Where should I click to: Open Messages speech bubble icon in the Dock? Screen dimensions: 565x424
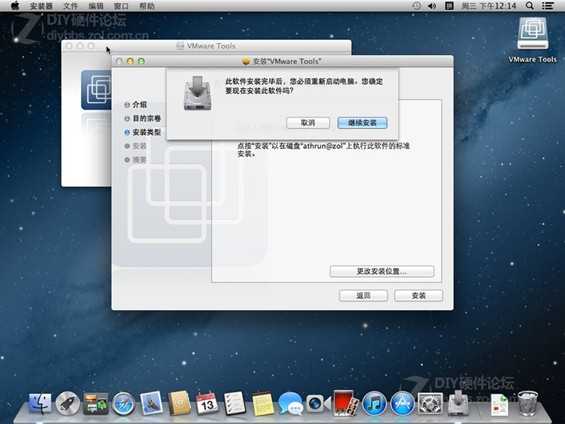pos(290,403)
